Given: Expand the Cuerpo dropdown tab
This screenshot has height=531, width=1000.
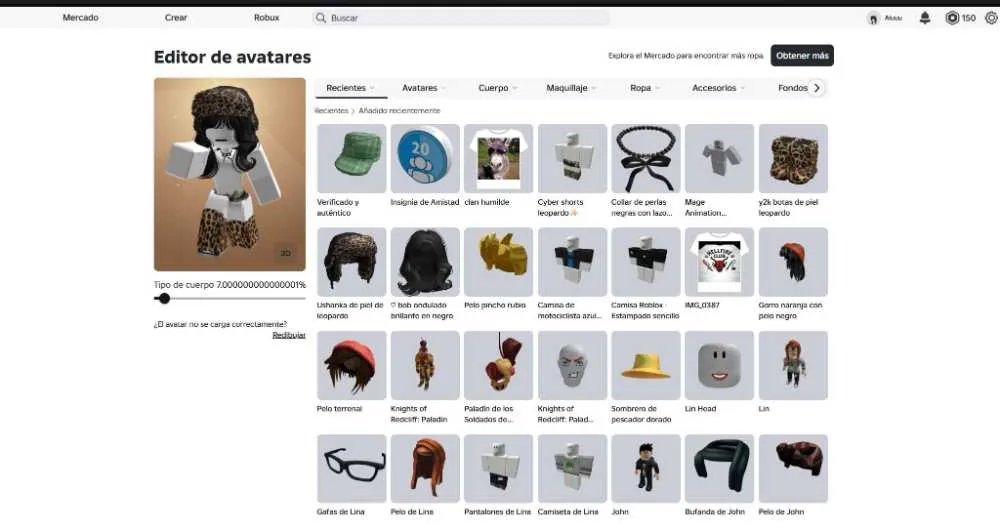Looking at the screenshot, I should (498, 88).
